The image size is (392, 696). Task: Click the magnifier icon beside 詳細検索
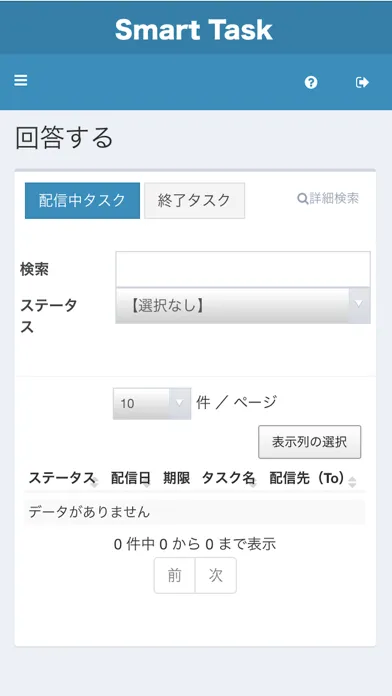tap(302, 199)
